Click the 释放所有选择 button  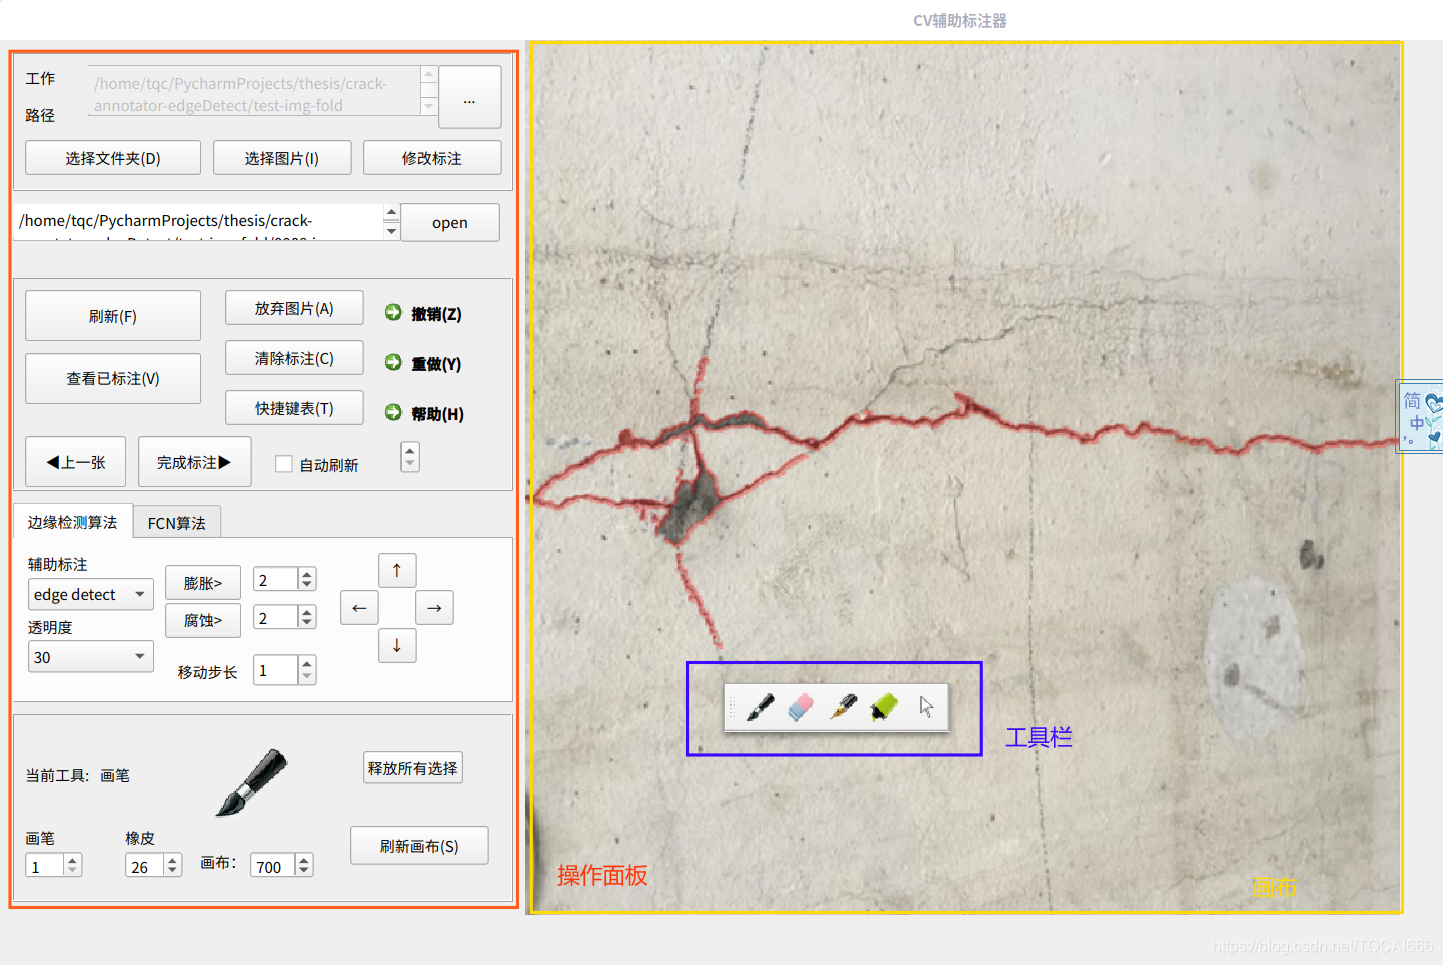click(x=413, y=768)
